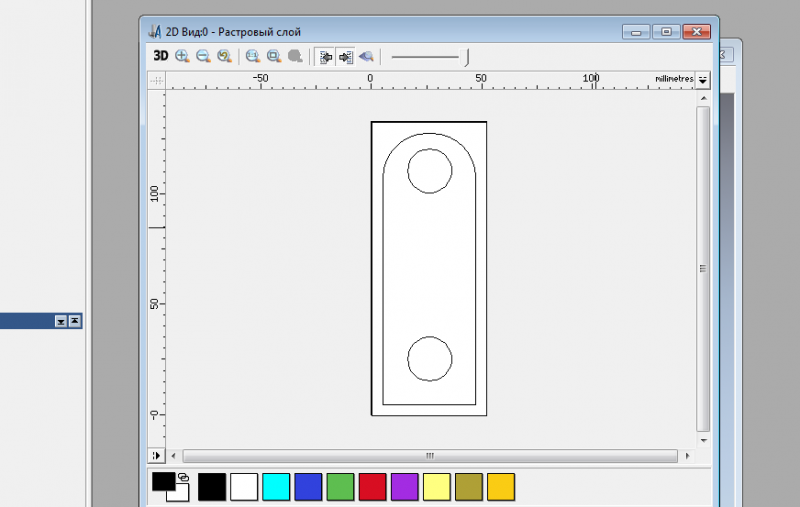This screenshot has width=800, height=507.
Task: Open the ruler options dropdown next to millimetres
Action: coord(703,80)
